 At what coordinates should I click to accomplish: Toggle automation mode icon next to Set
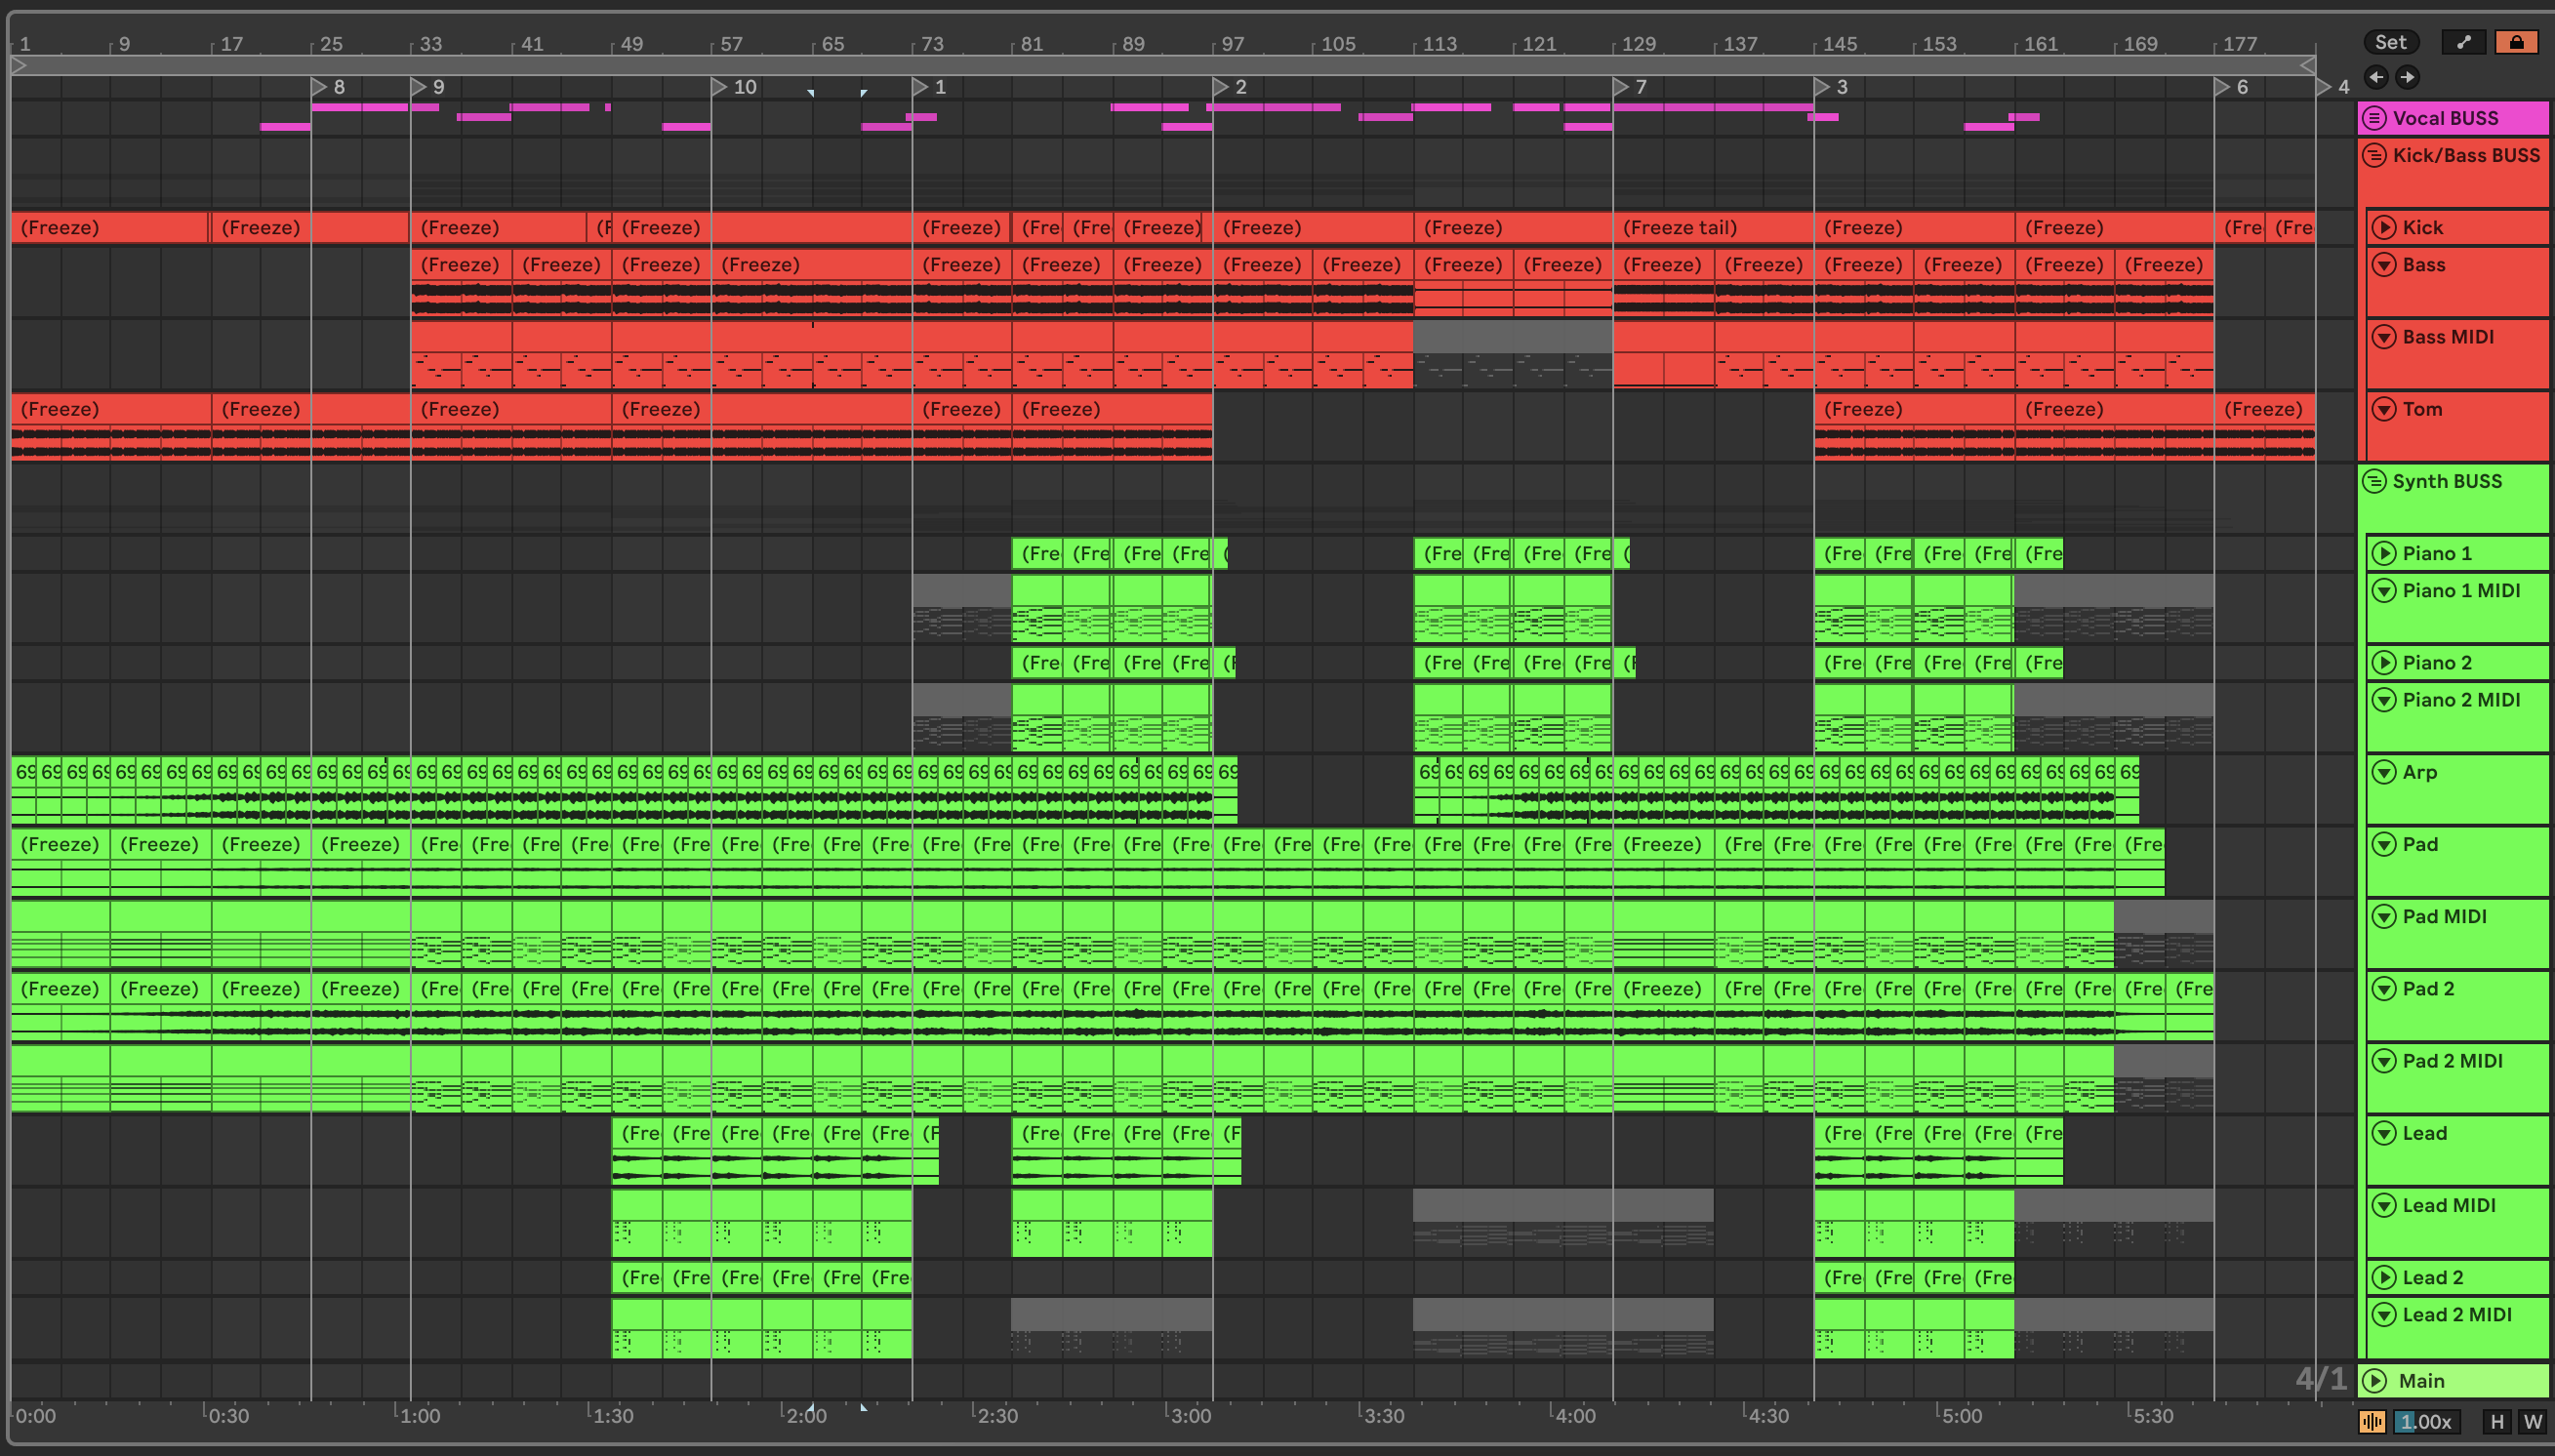click(2464, 42)
